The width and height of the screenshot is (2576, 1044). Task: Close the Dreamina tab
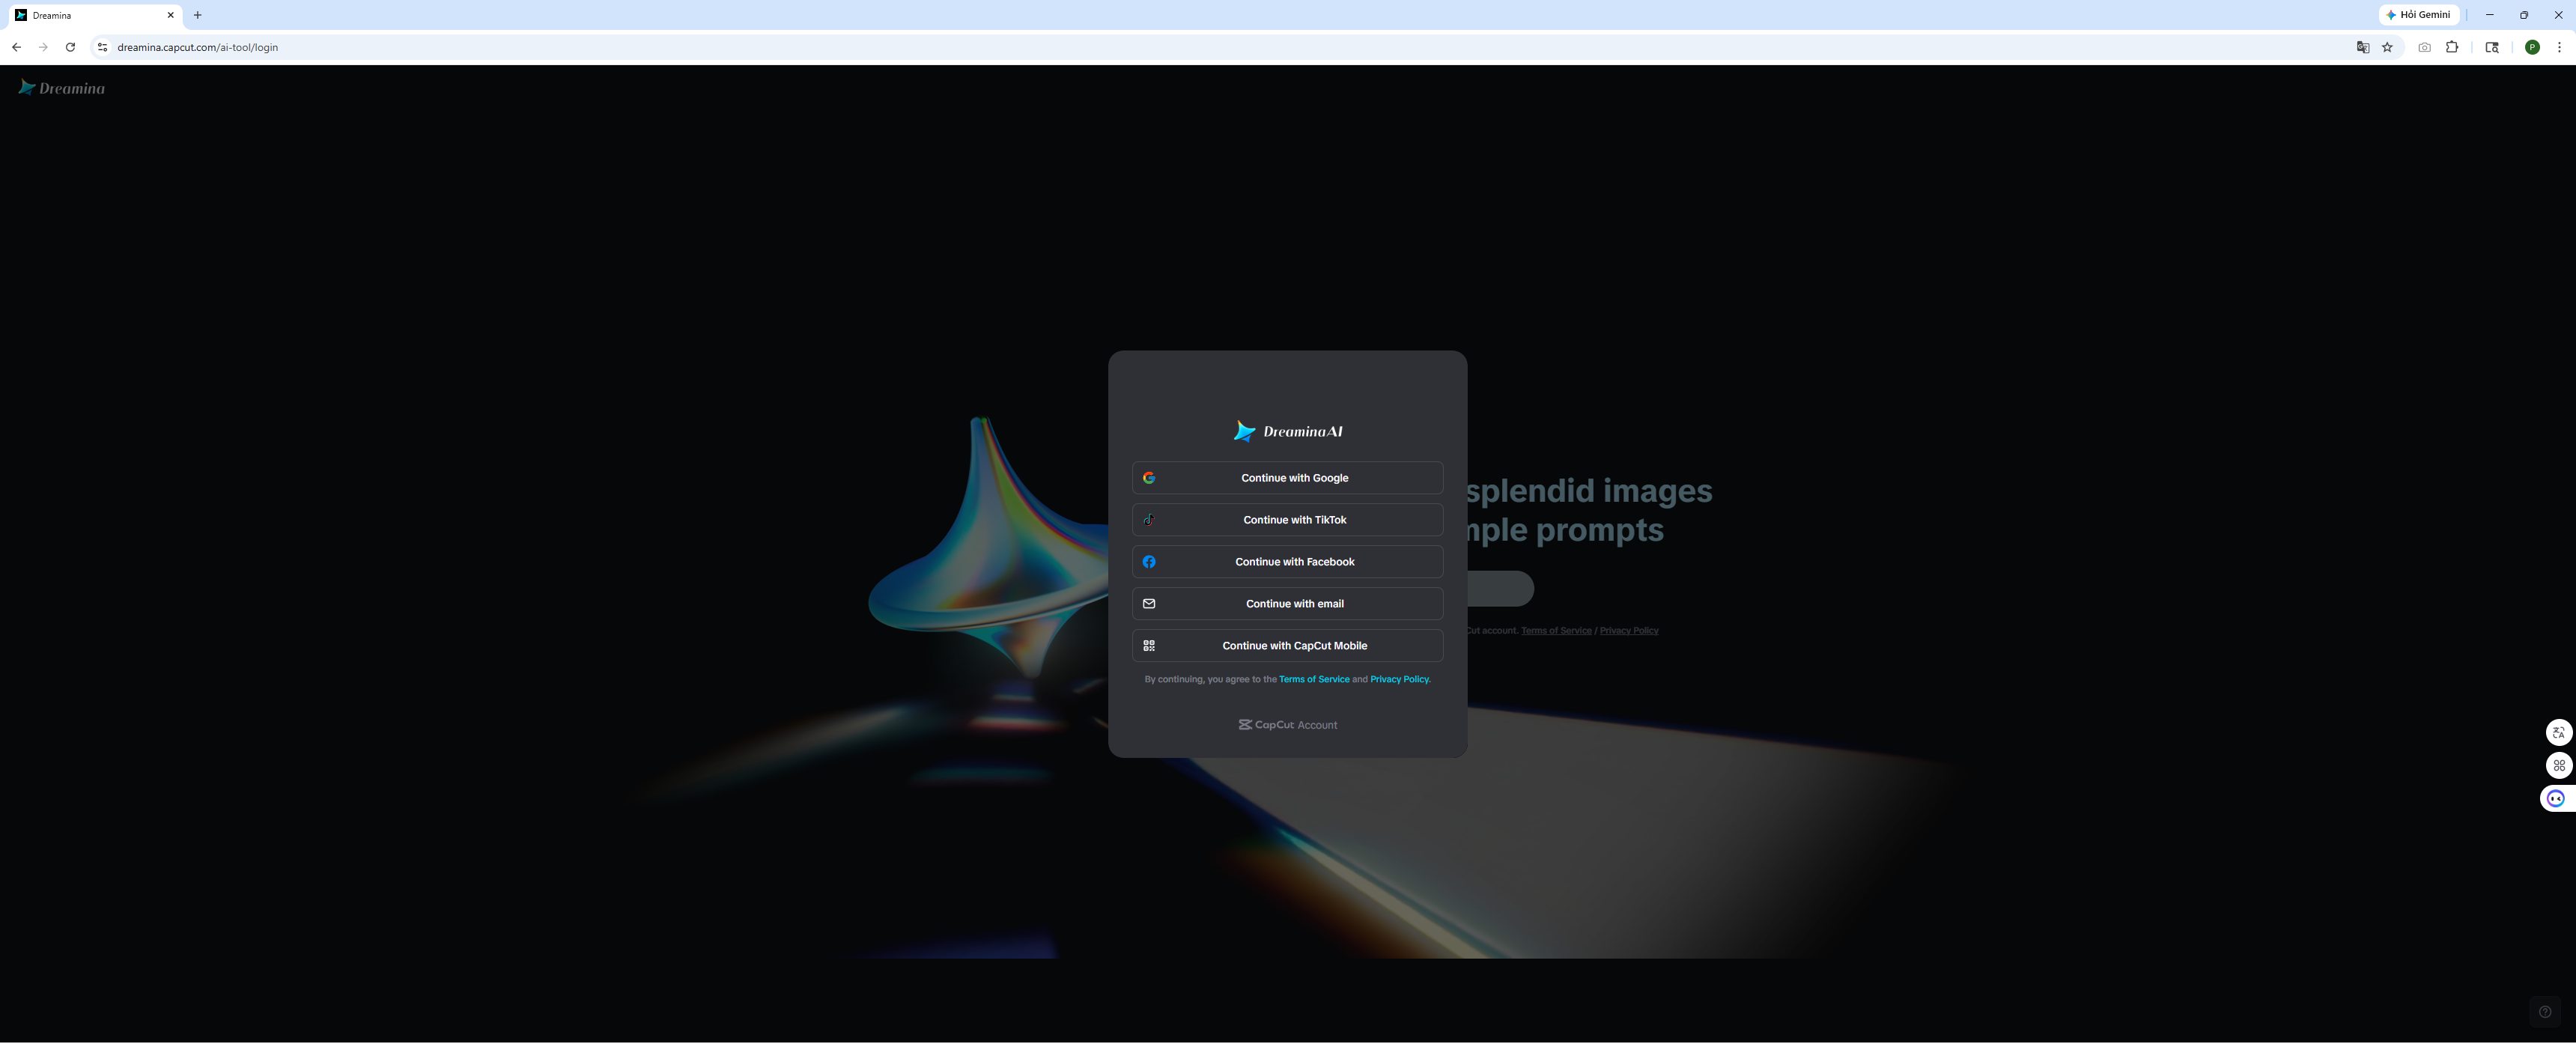(x=170, y=15)
